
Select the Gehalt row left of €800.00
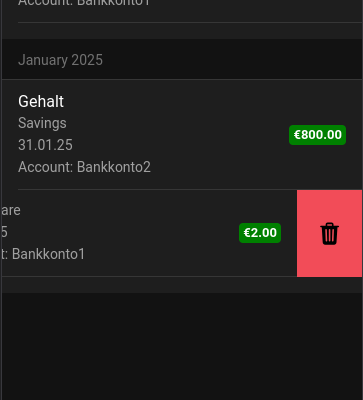(x=145, y=134)
